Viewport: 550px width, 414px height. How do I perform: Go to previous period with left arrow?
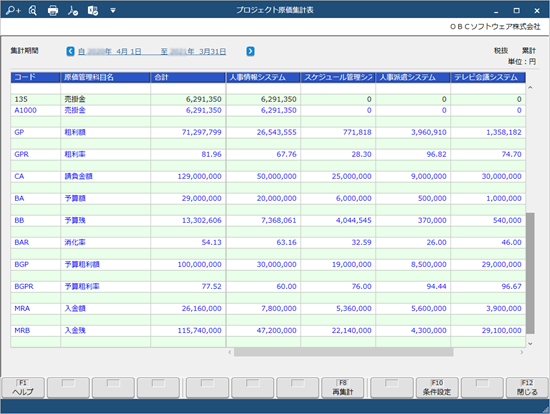pyautogui.click(x=71, y=51)
